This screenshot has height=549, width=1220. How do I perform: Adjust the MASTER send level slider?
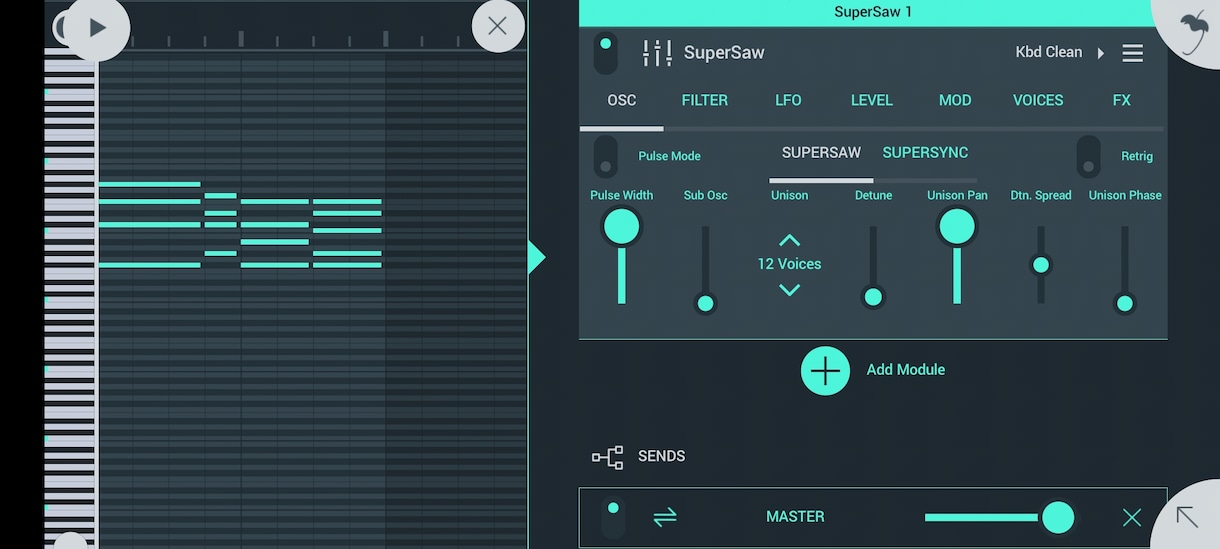tap(1058, 517)
